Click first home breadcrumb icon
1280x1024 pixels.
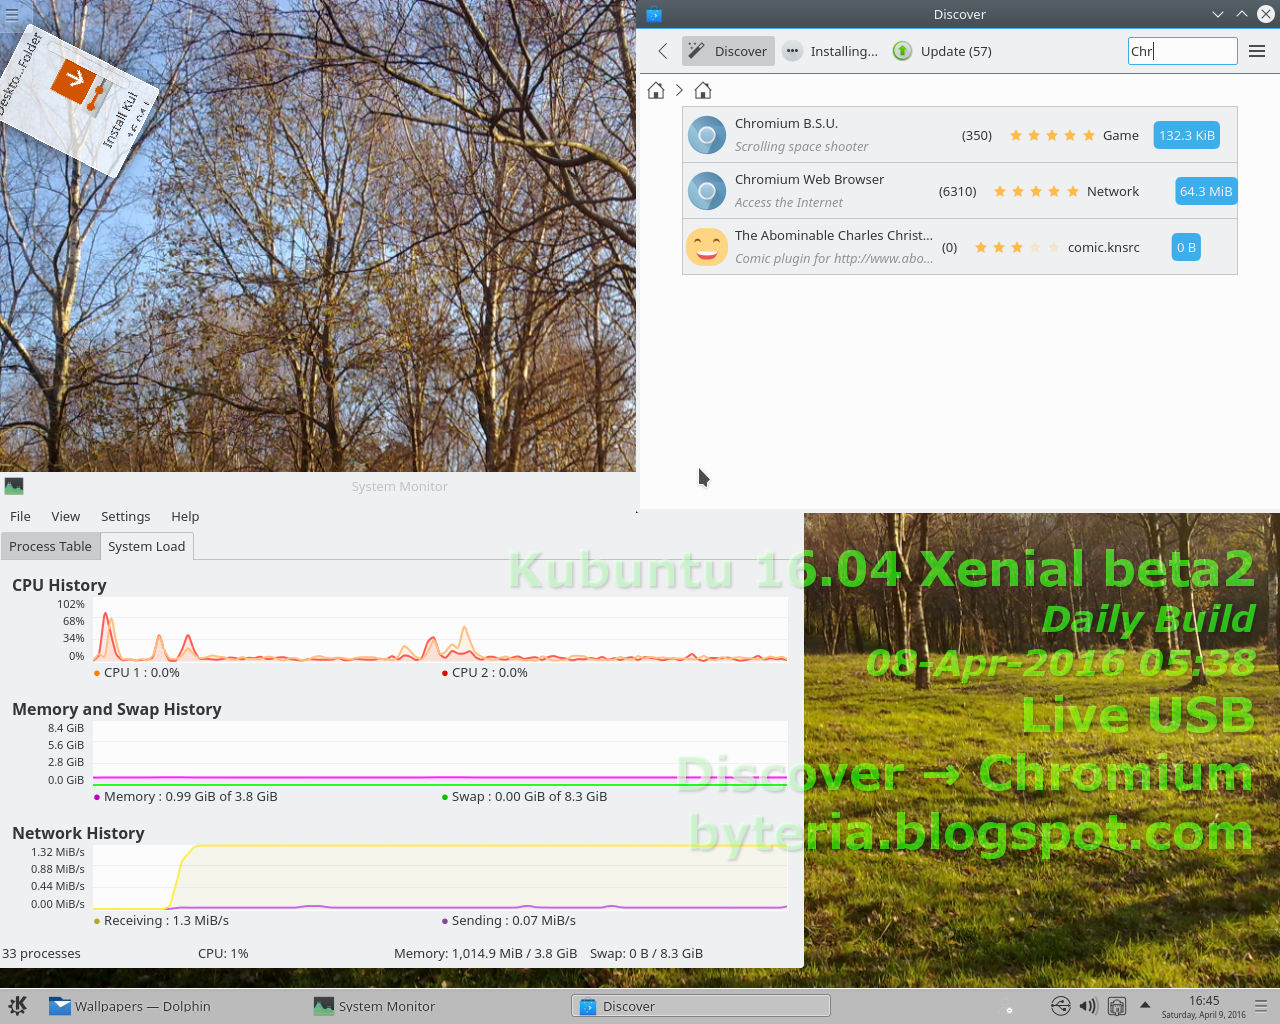(656, 90)
